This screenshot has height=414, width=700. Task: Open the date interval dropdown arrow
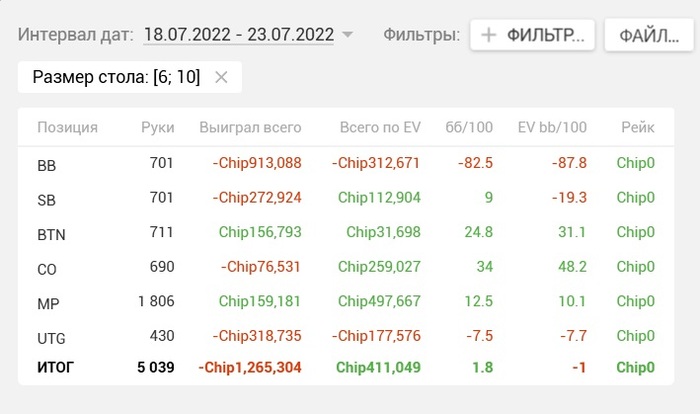click(347, 34)
